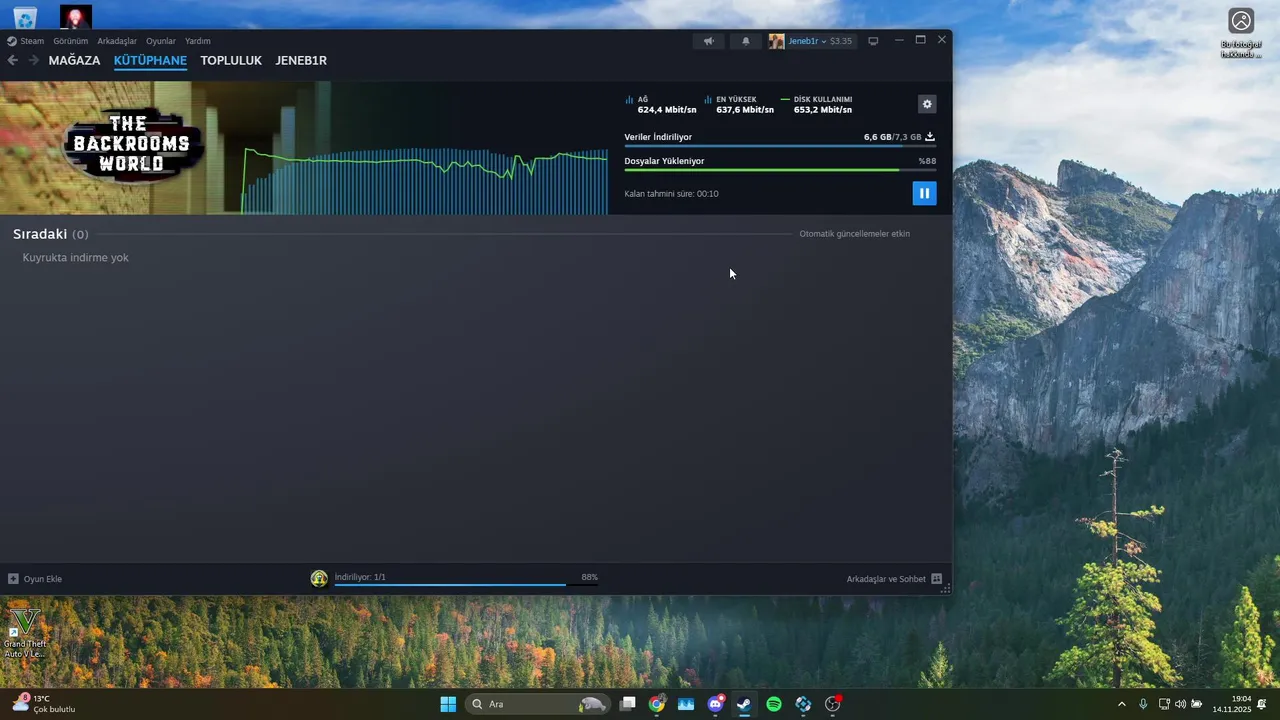Open the Oyunlar menu
The width and height of the screenshot is (1280, 720).
click(161, 41)
